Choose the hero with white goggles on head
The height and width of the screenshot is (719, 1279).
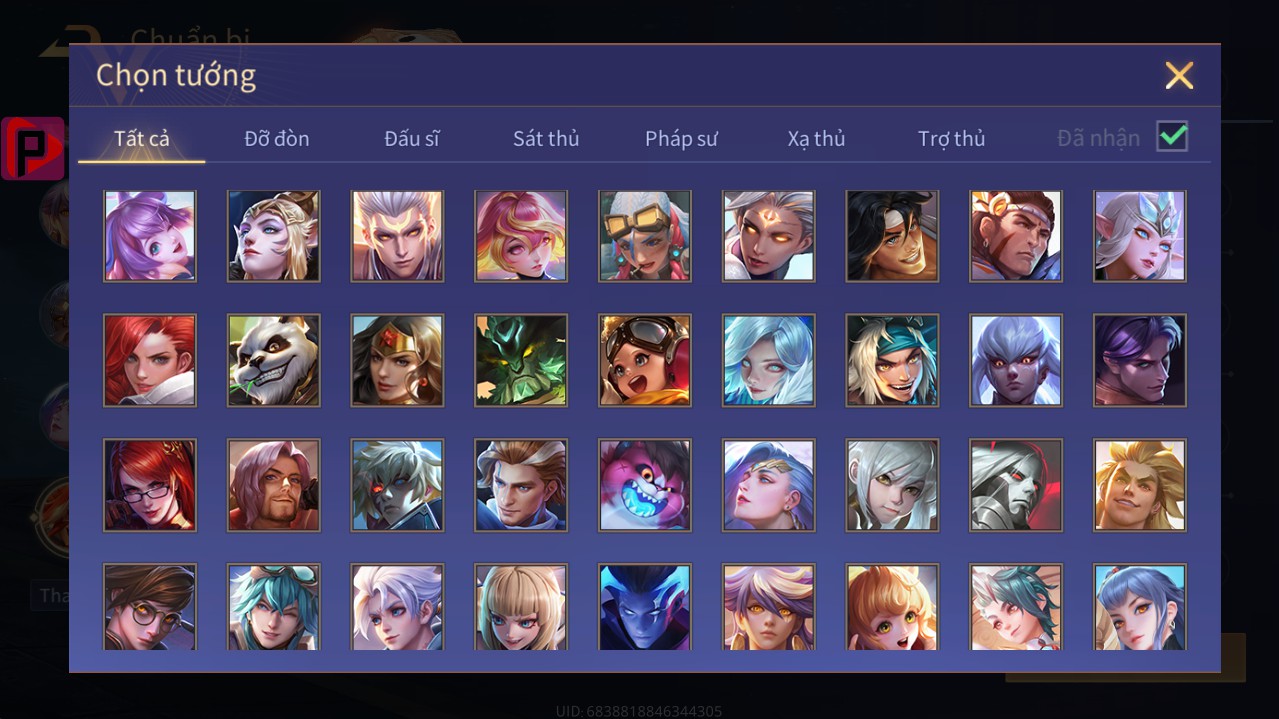coord(645,236)
